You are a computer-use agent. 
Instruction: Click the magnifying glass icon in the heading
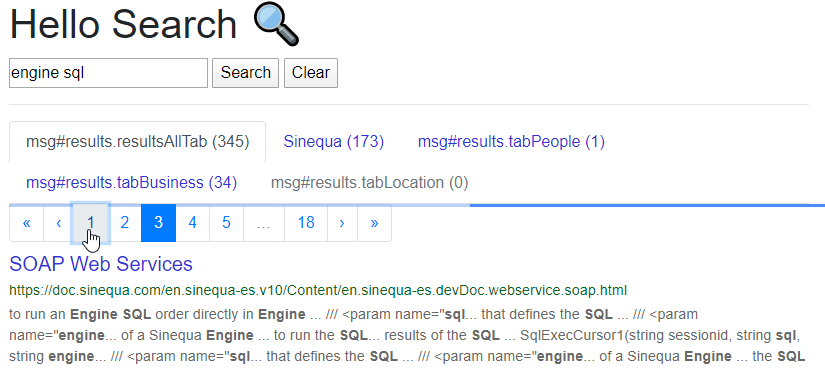276,24
